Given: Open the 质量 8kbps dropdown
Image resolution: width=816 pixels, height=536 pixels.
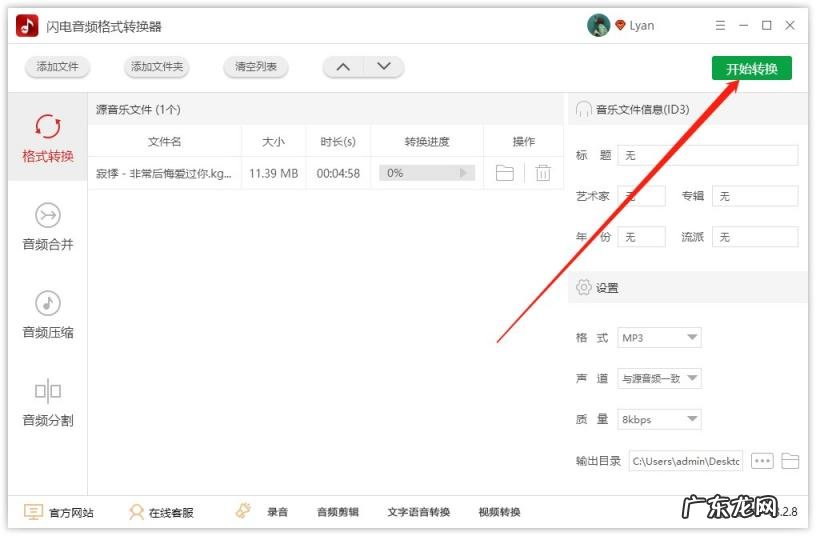Looking at the screenshot, I should (x=659, y=419).
